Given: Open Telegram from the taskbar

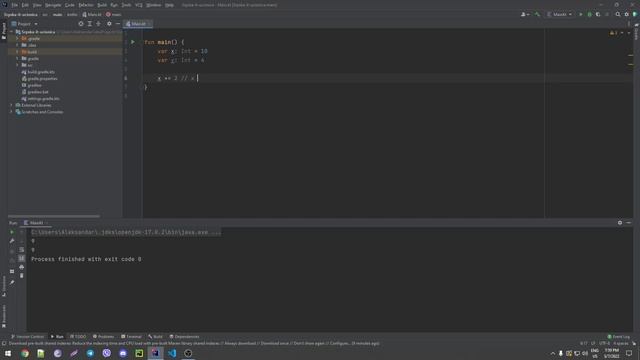Looking at the screenshot, I should (x=90, y=353).
